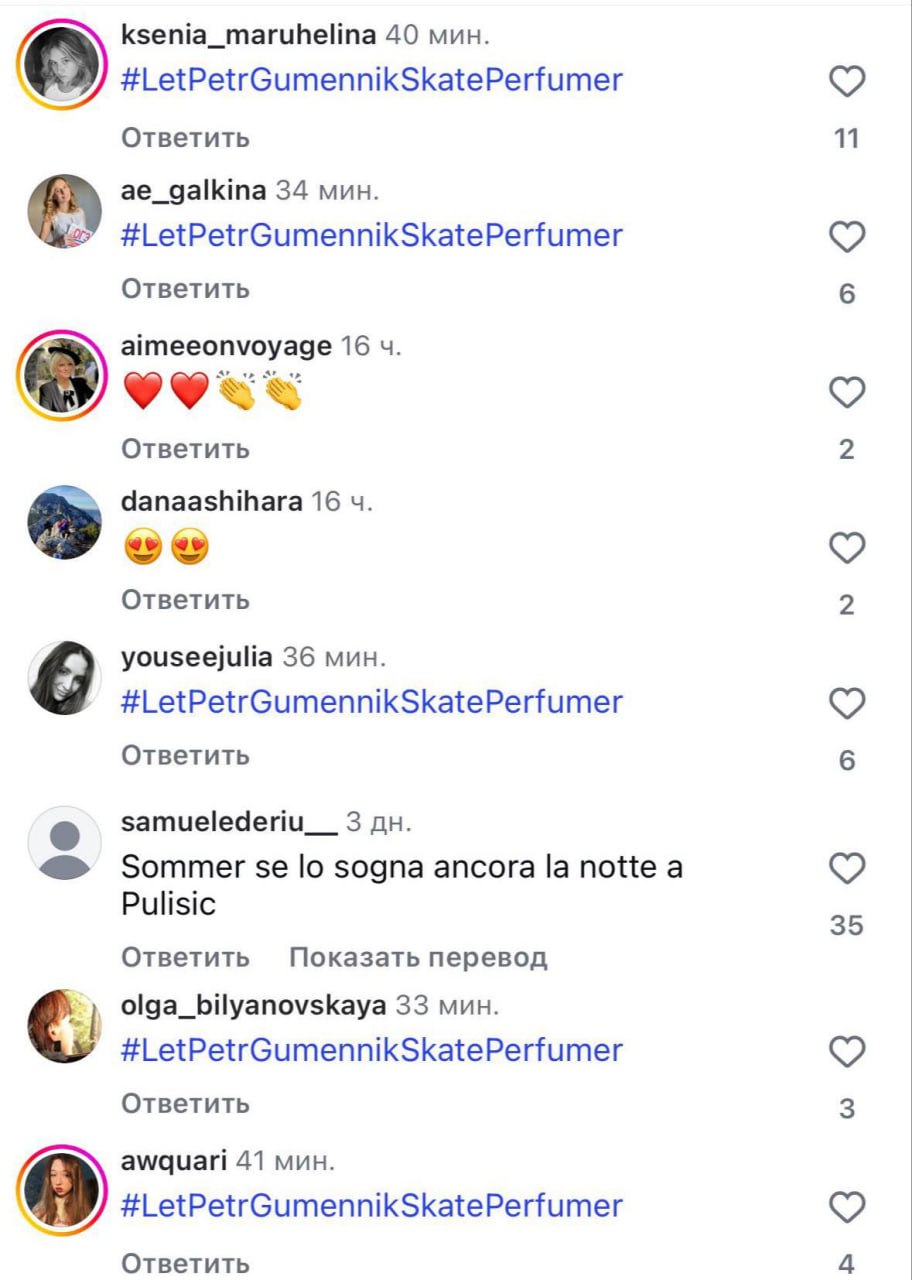Reply to ae_galkina's comment

click(x=185, y=290)
